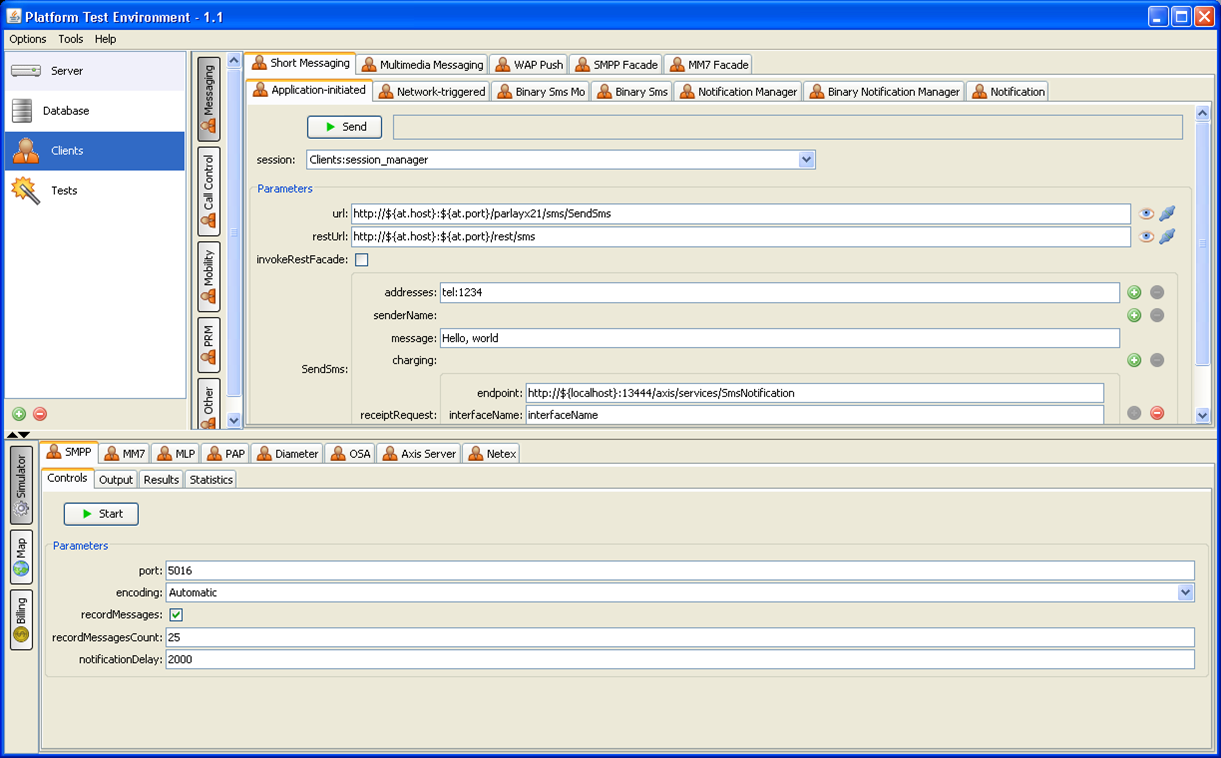Show the restUrl field with its eye icon

[1146, 237]
